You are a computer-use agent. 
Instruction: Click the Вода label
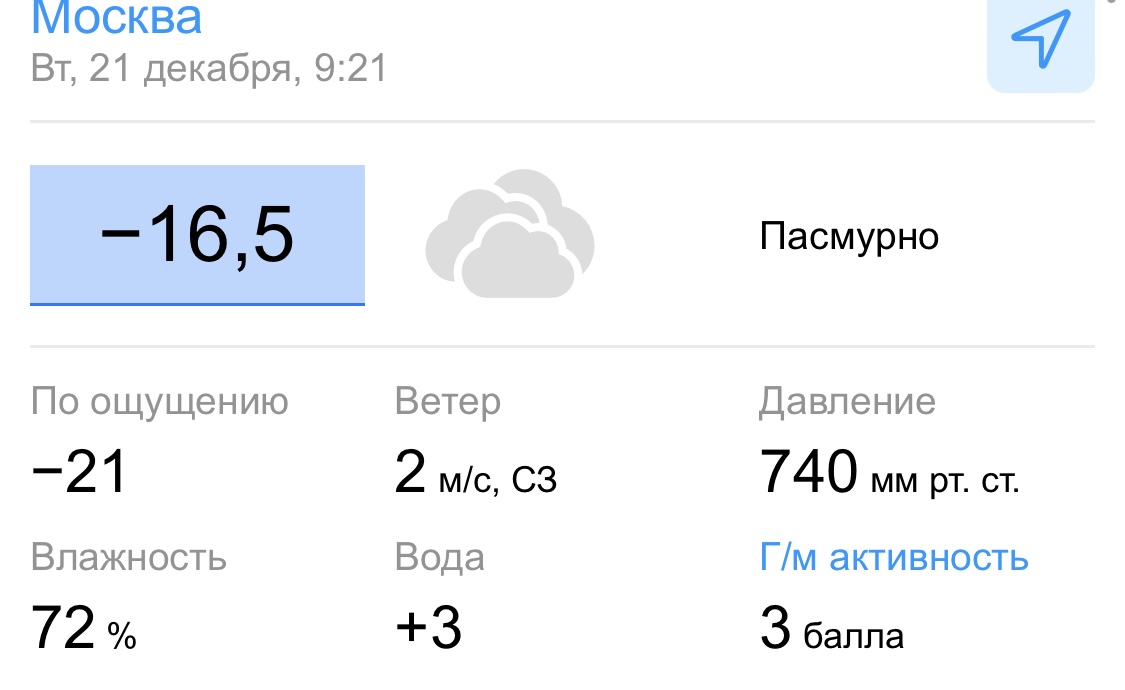440,557
